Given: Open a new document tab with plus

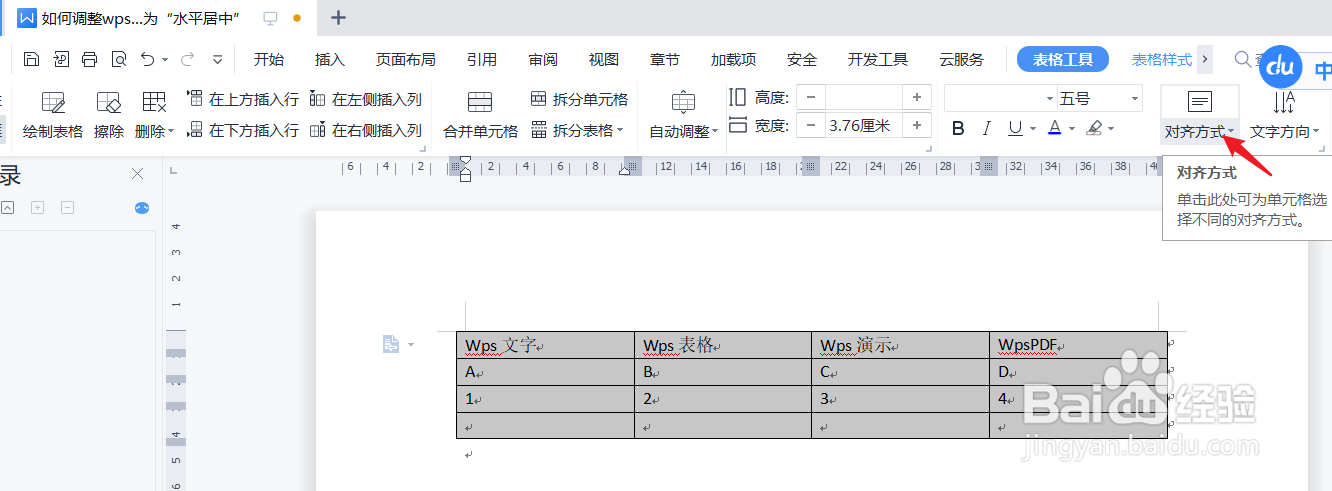Looking at the screenshot, I should [x=339, y=18].
